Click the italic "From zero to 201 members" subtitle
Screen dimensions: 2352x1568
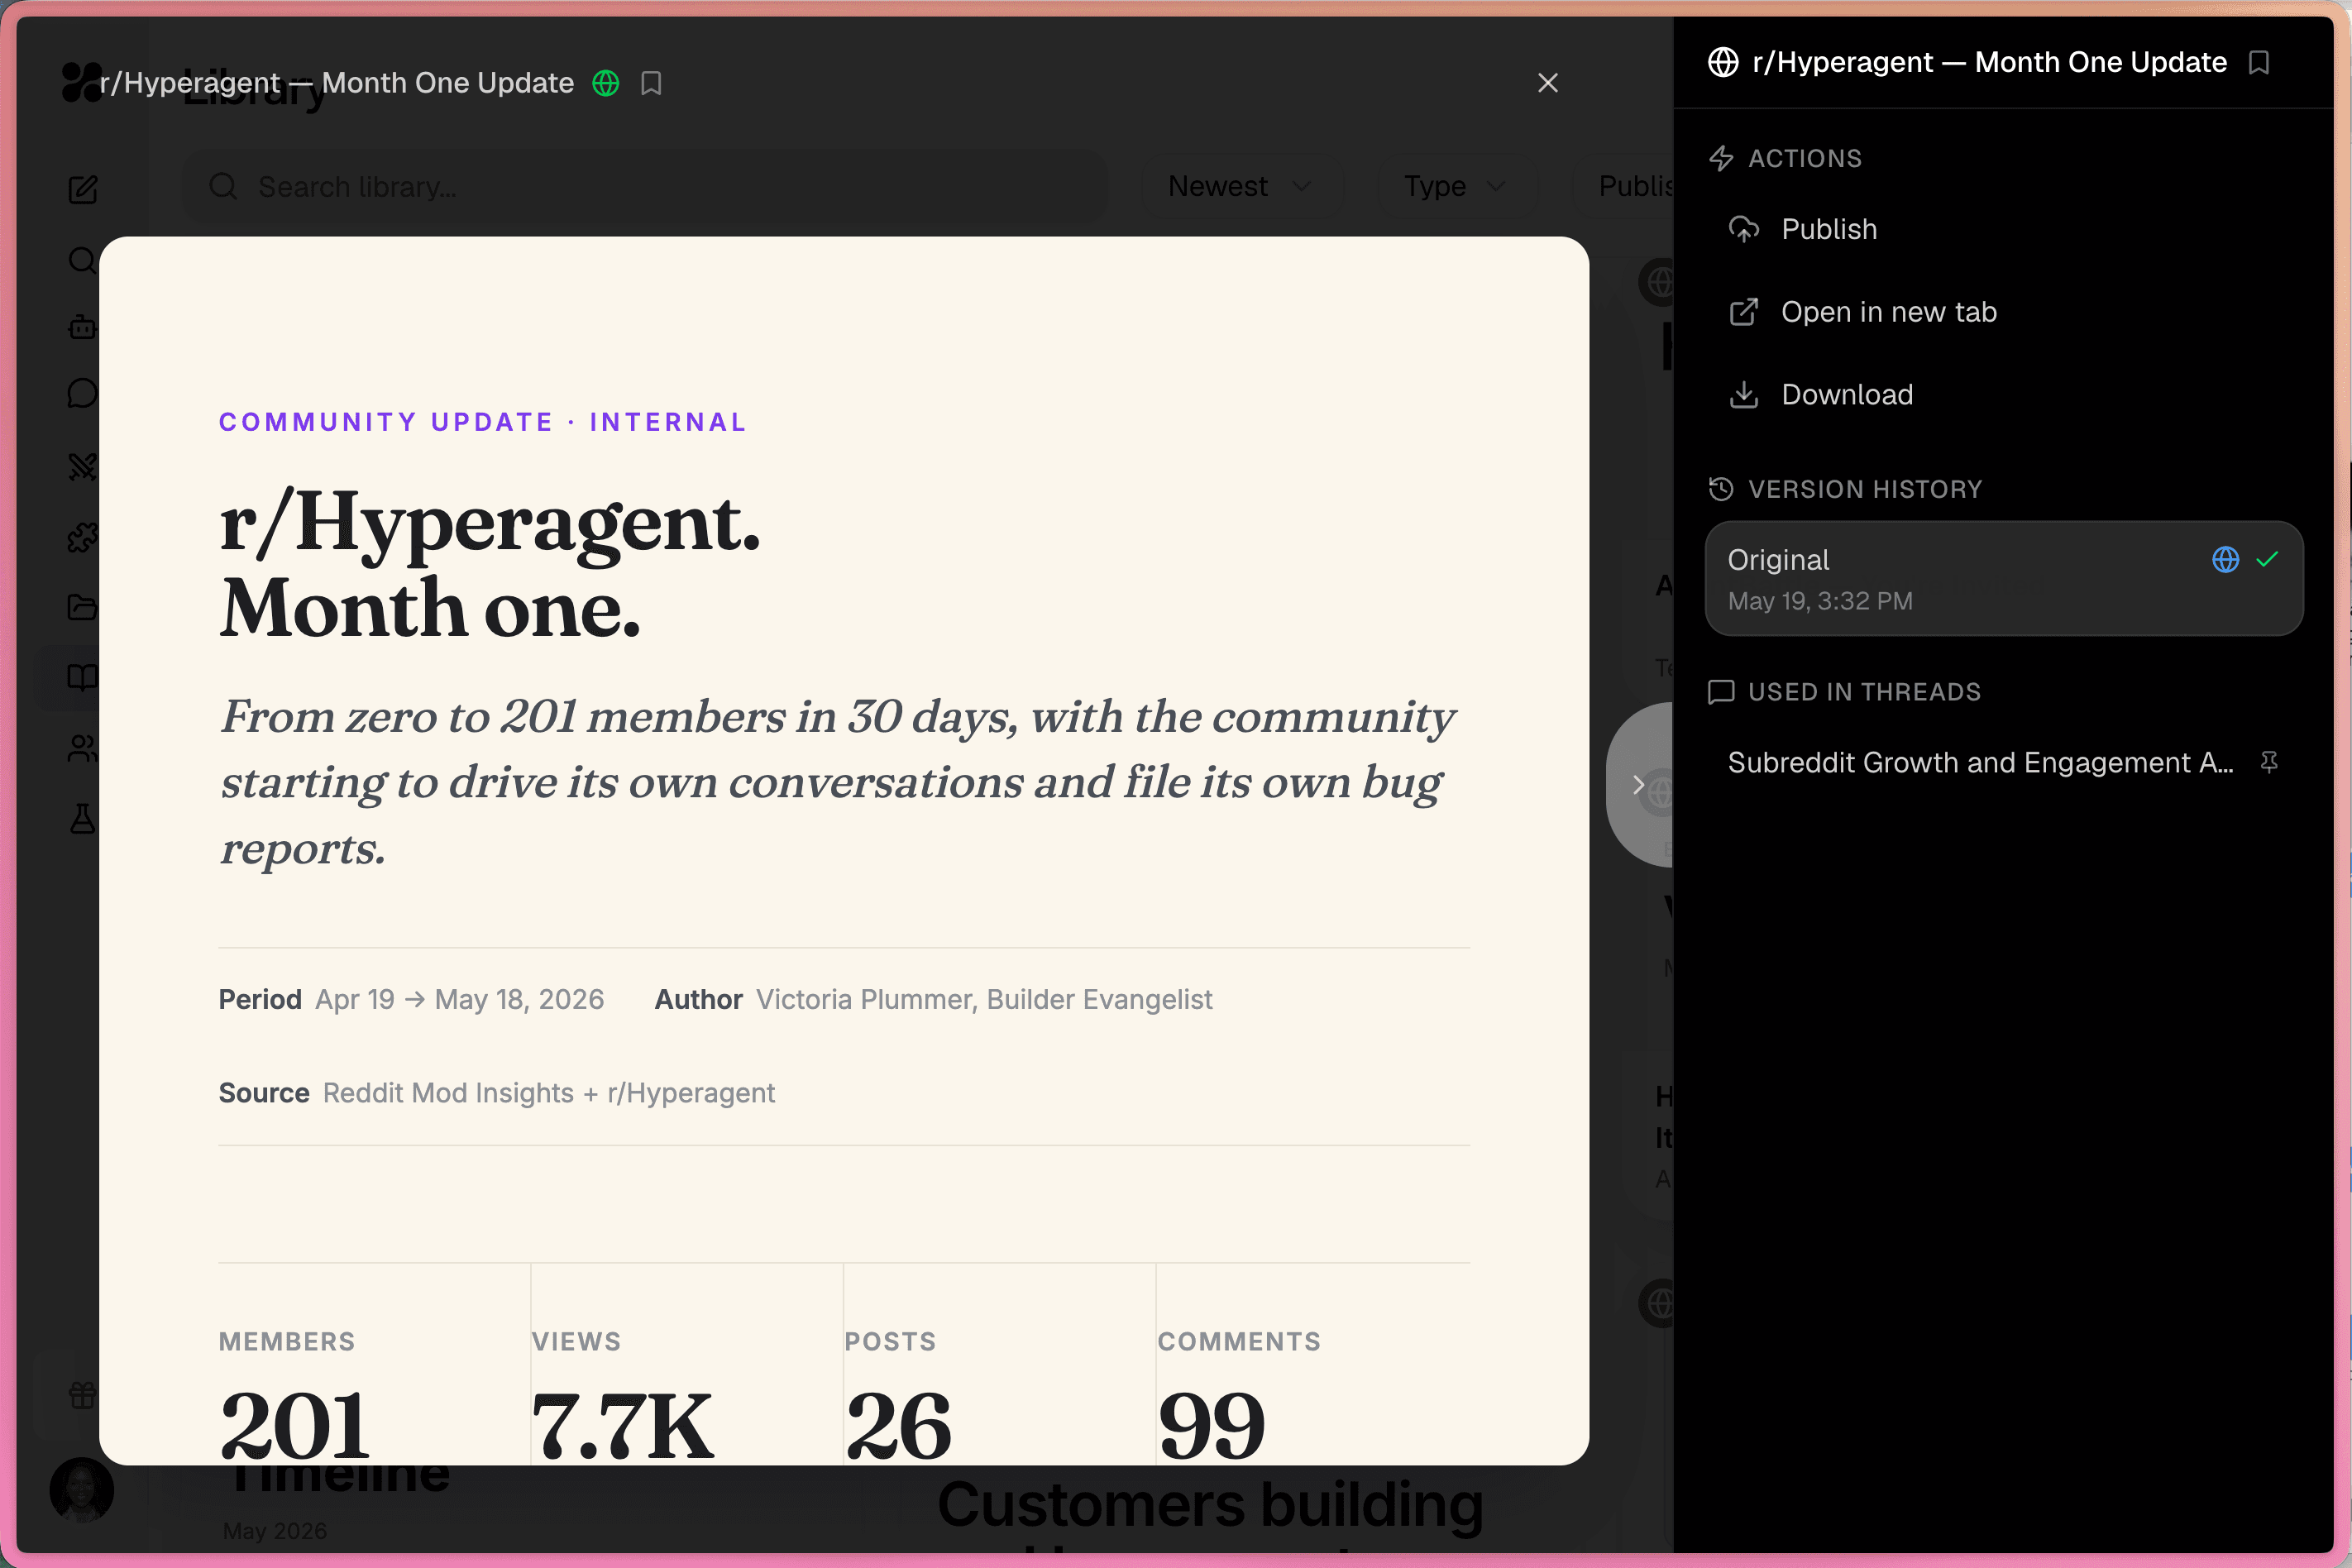click(838, 783)
